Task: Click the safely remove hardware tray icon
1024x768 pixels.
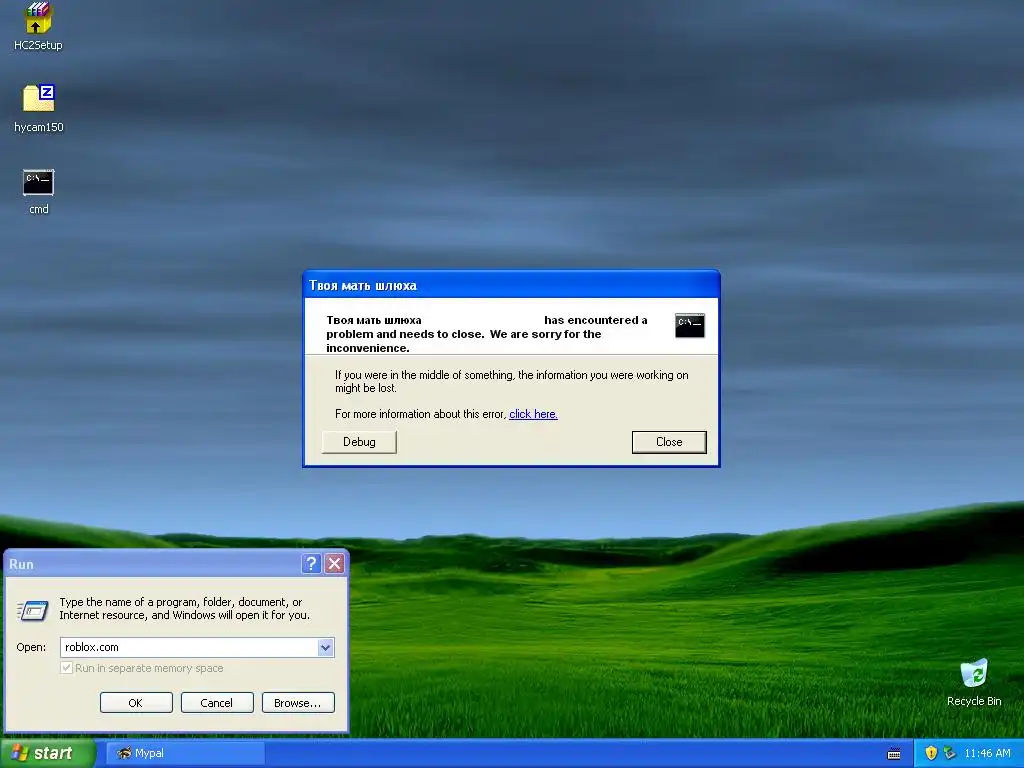Action: coord(950,753)
